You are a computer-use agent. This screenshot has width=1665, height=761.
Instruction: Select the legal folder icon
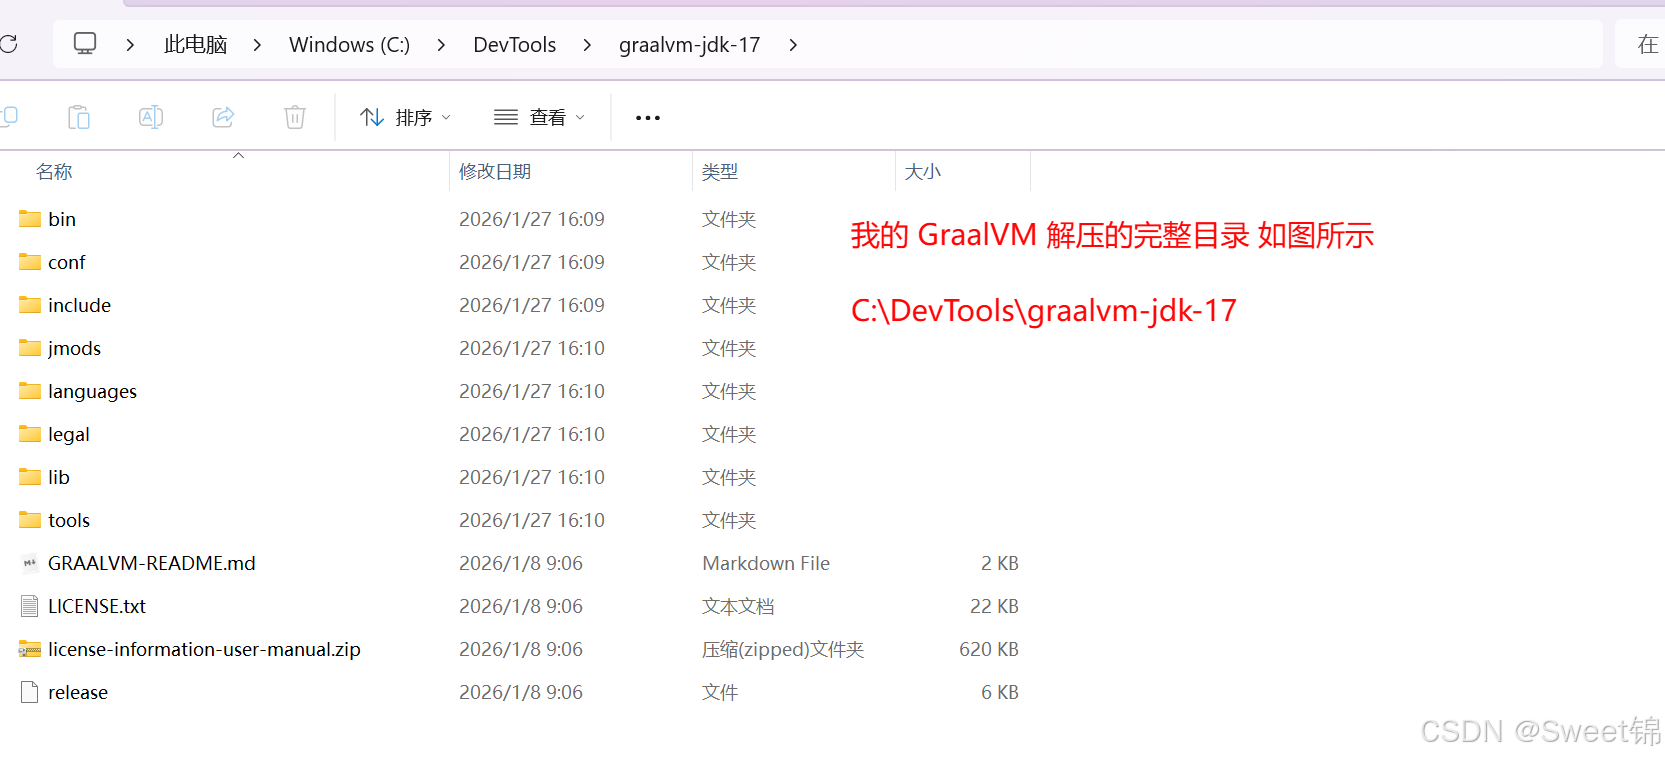tap(30, 434)
